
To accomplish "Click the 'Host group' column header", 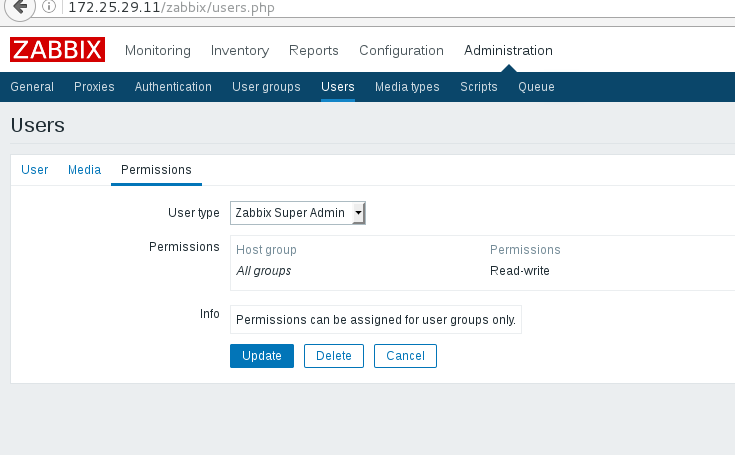I will pyautogui.click(x=266, y=250).
